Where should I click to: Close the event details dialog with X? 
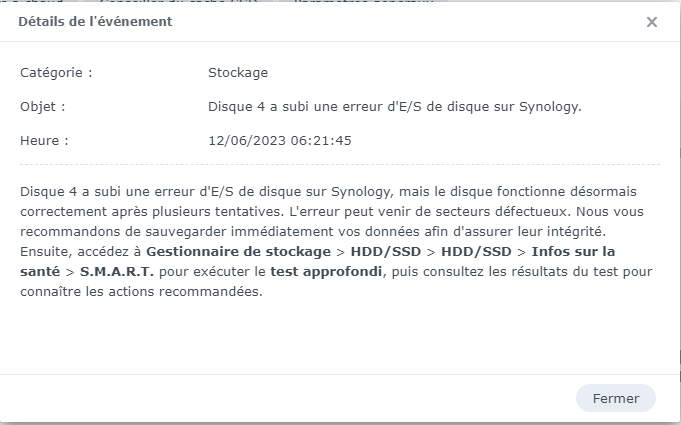[x=652, y=22]
